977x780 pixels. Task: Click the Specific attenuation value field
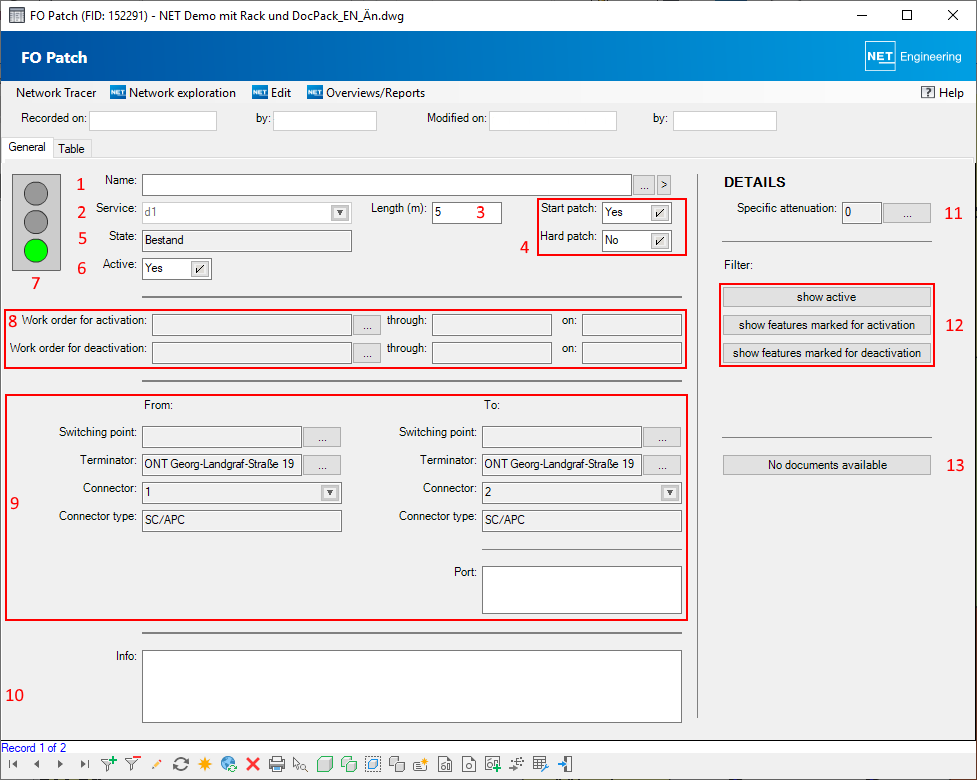pos(862,213)
